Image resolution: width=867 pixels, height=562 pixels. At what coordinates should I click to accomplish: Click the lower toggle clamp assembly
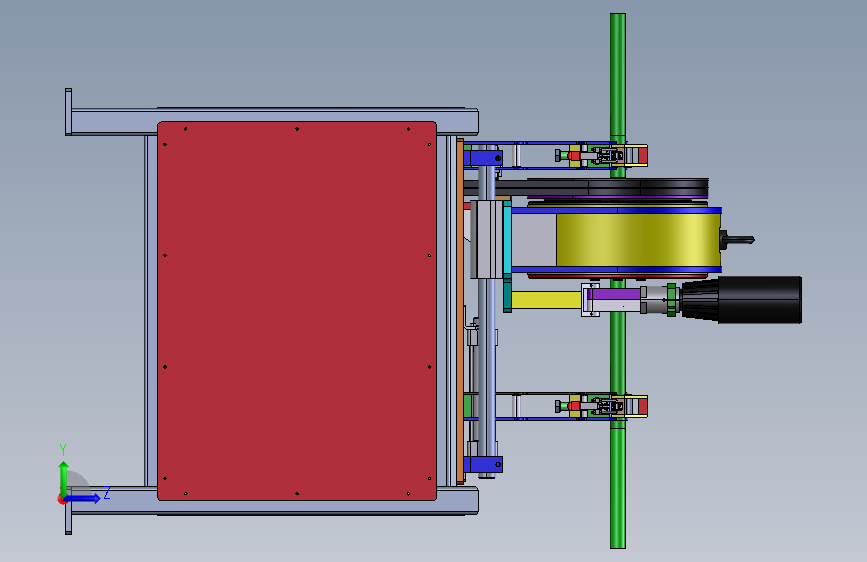(601, 407)
